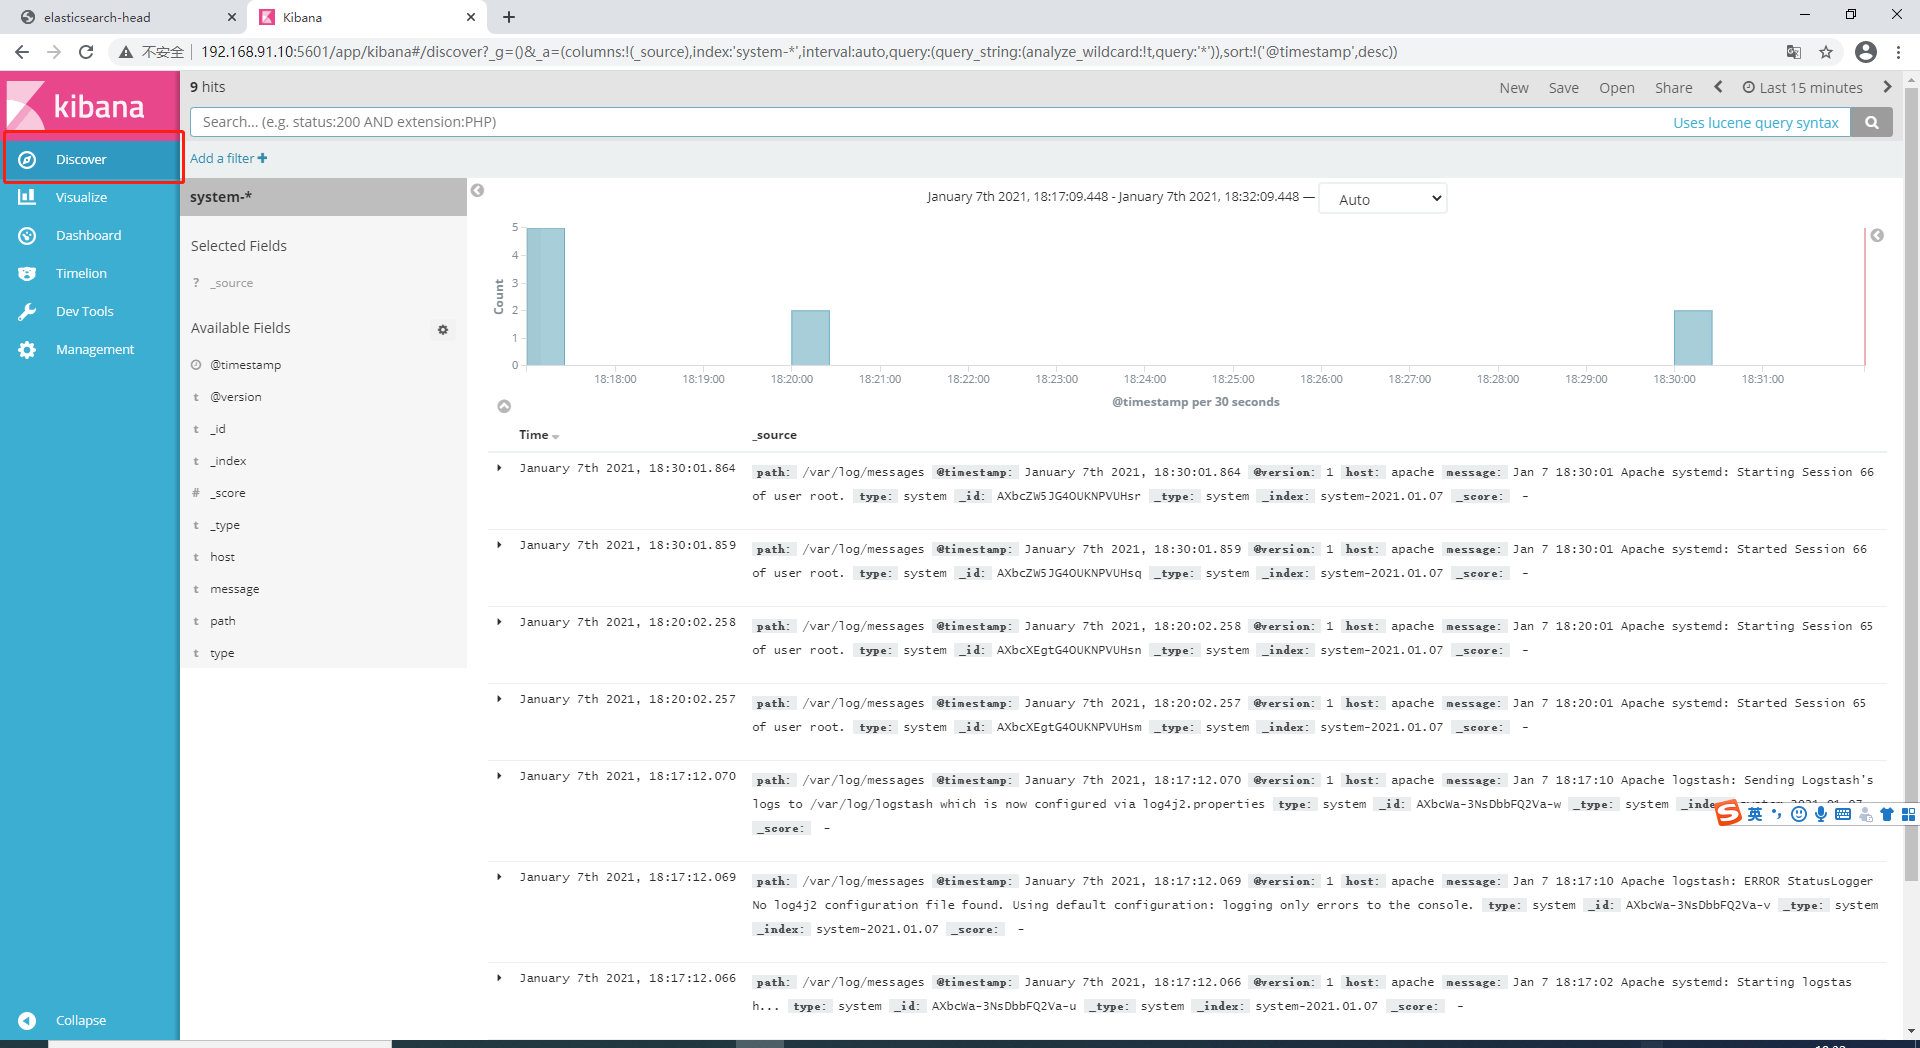Reload the browser page
1920x1048 pixels.
point(86,52)
